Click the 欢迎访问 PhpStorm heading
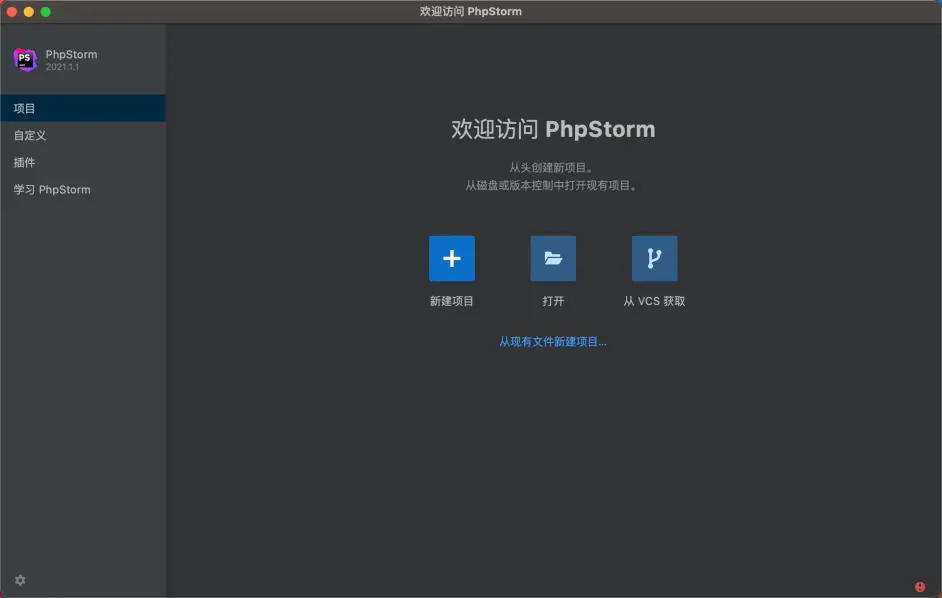The height and width of the screenshot is (598, 942). (553, 129)
